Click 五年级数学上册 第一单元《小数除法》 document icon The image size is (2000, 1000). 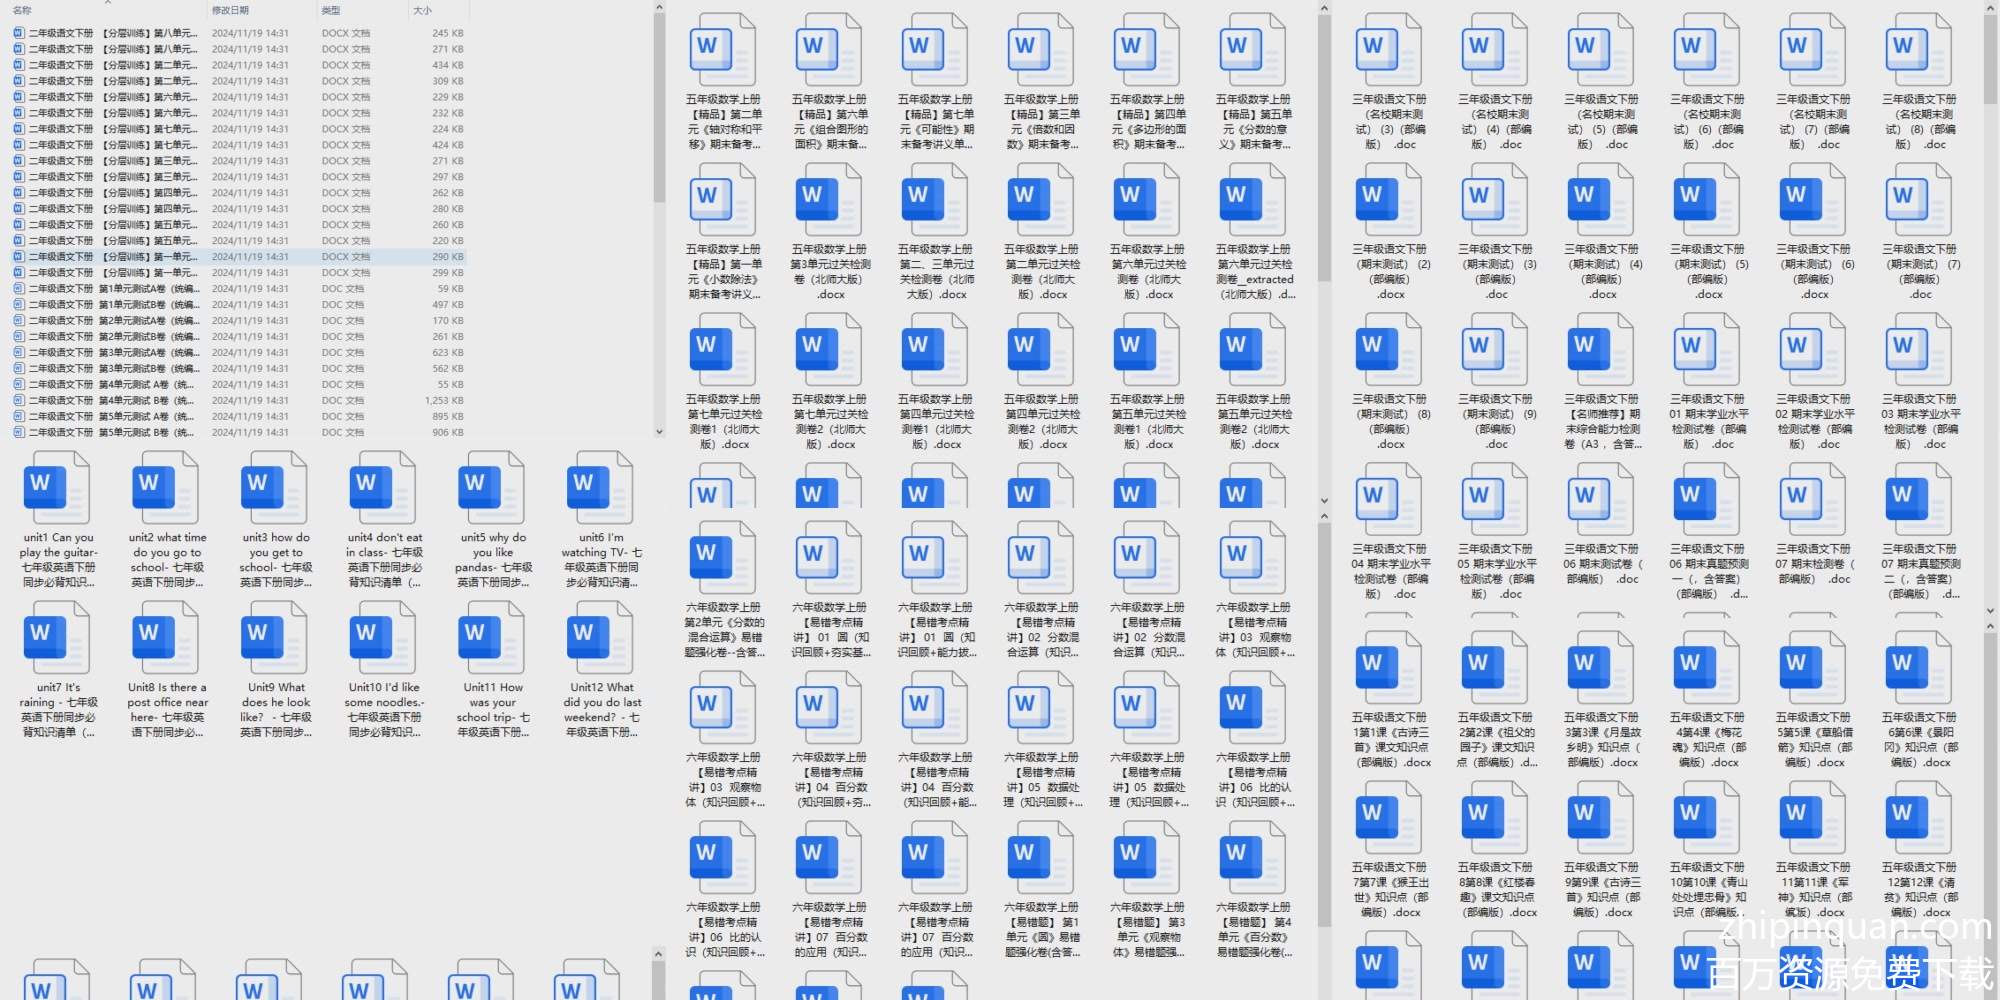pos(724,199)
